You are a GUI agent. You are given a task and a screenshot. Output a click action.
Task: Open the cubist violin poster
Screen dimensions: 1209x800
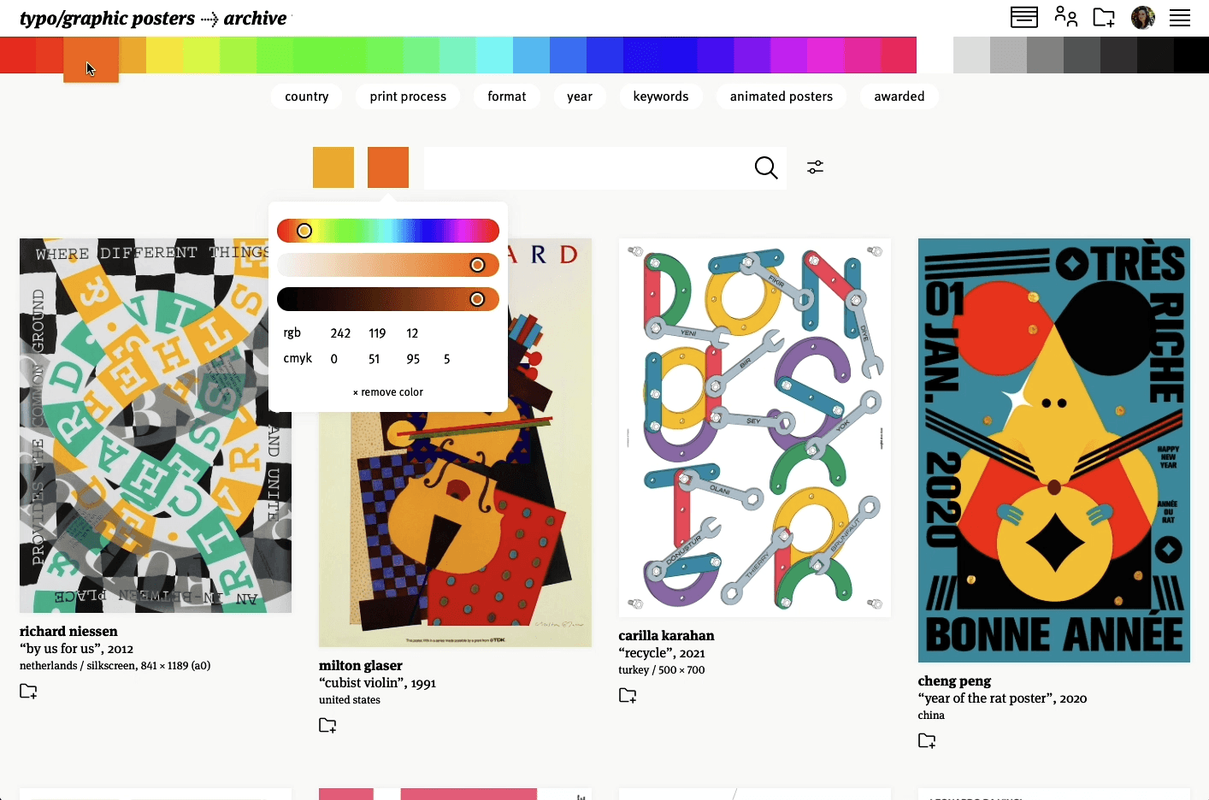pos(455,442)
